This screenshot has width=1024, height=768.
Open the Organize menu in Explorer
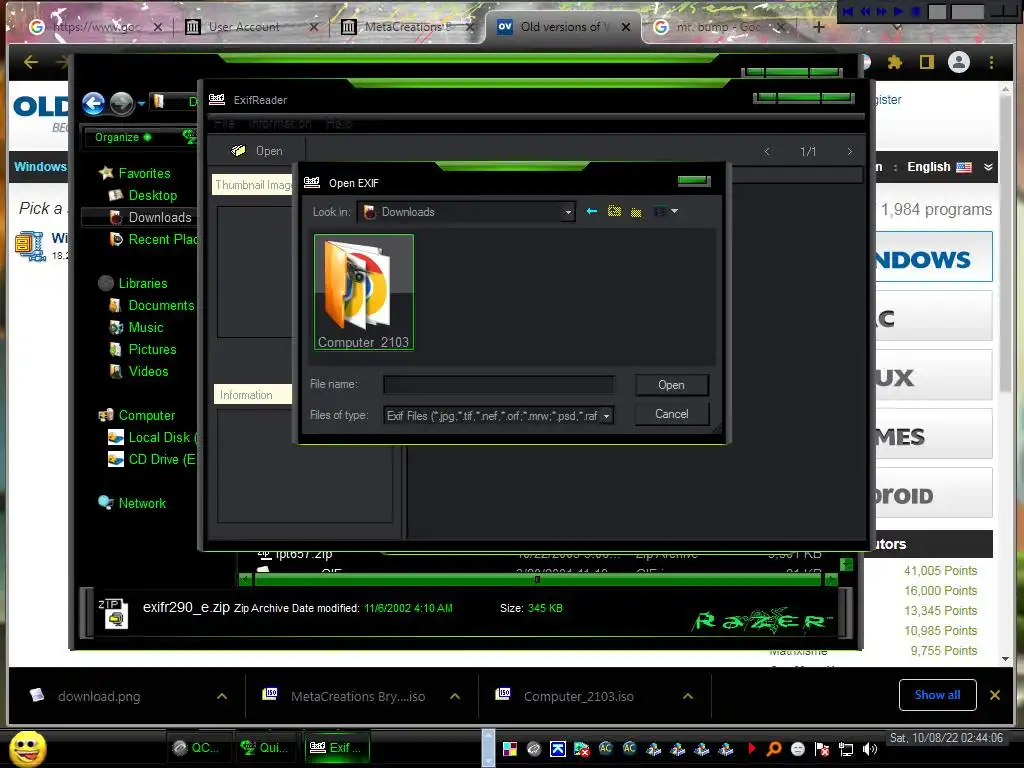123,137
